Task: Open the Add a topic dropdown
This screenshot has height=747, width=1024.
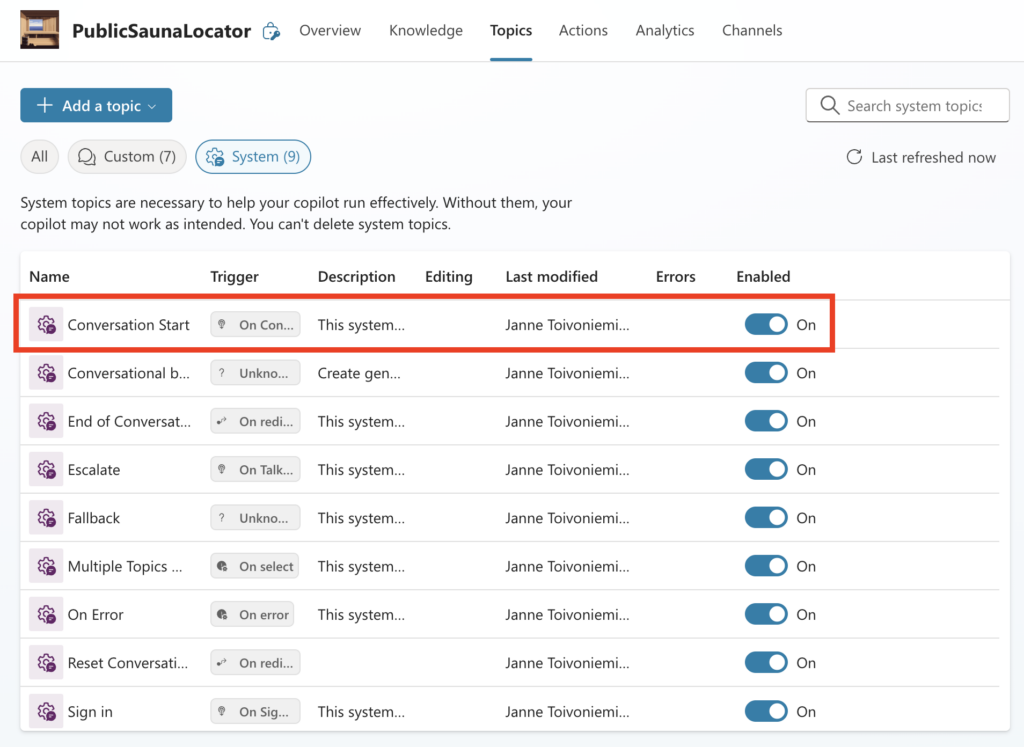Action: (x=96, y=106)
